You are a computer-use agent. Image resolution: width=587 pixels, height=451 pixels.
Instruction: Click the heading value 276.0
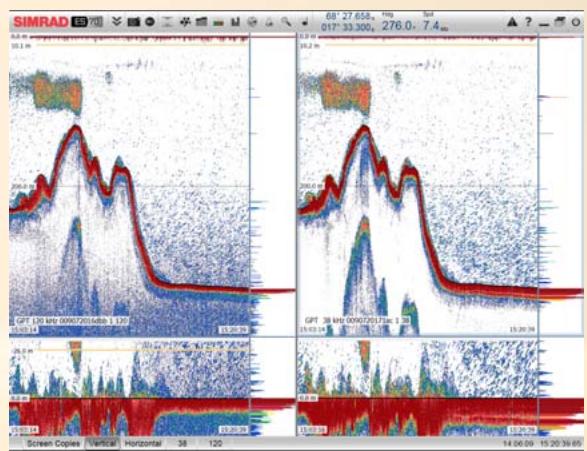click(398, 26)
